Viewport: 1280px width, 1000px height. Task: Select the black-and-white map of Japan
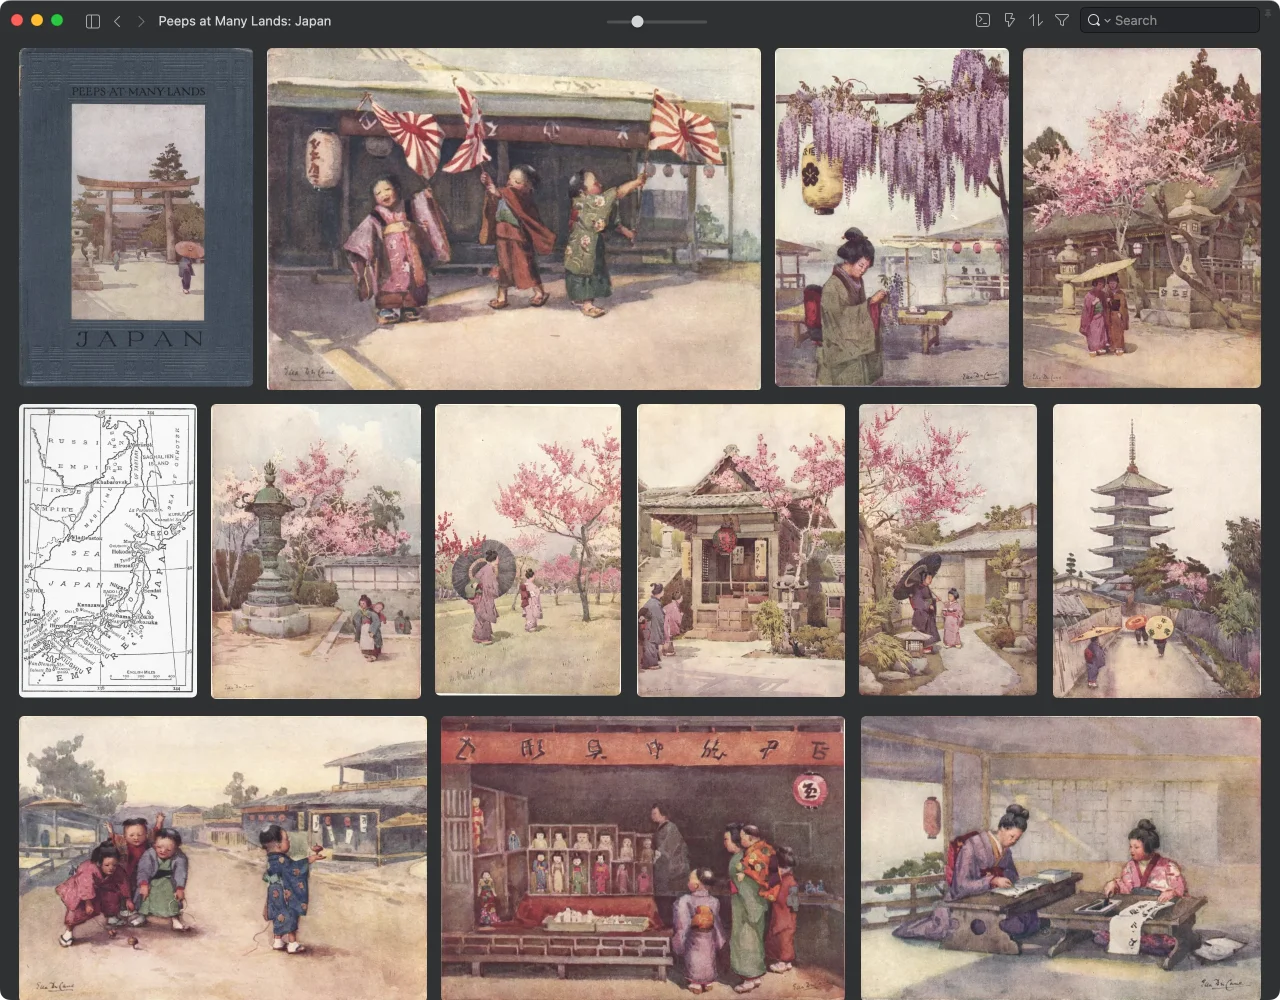click(108, 551)
